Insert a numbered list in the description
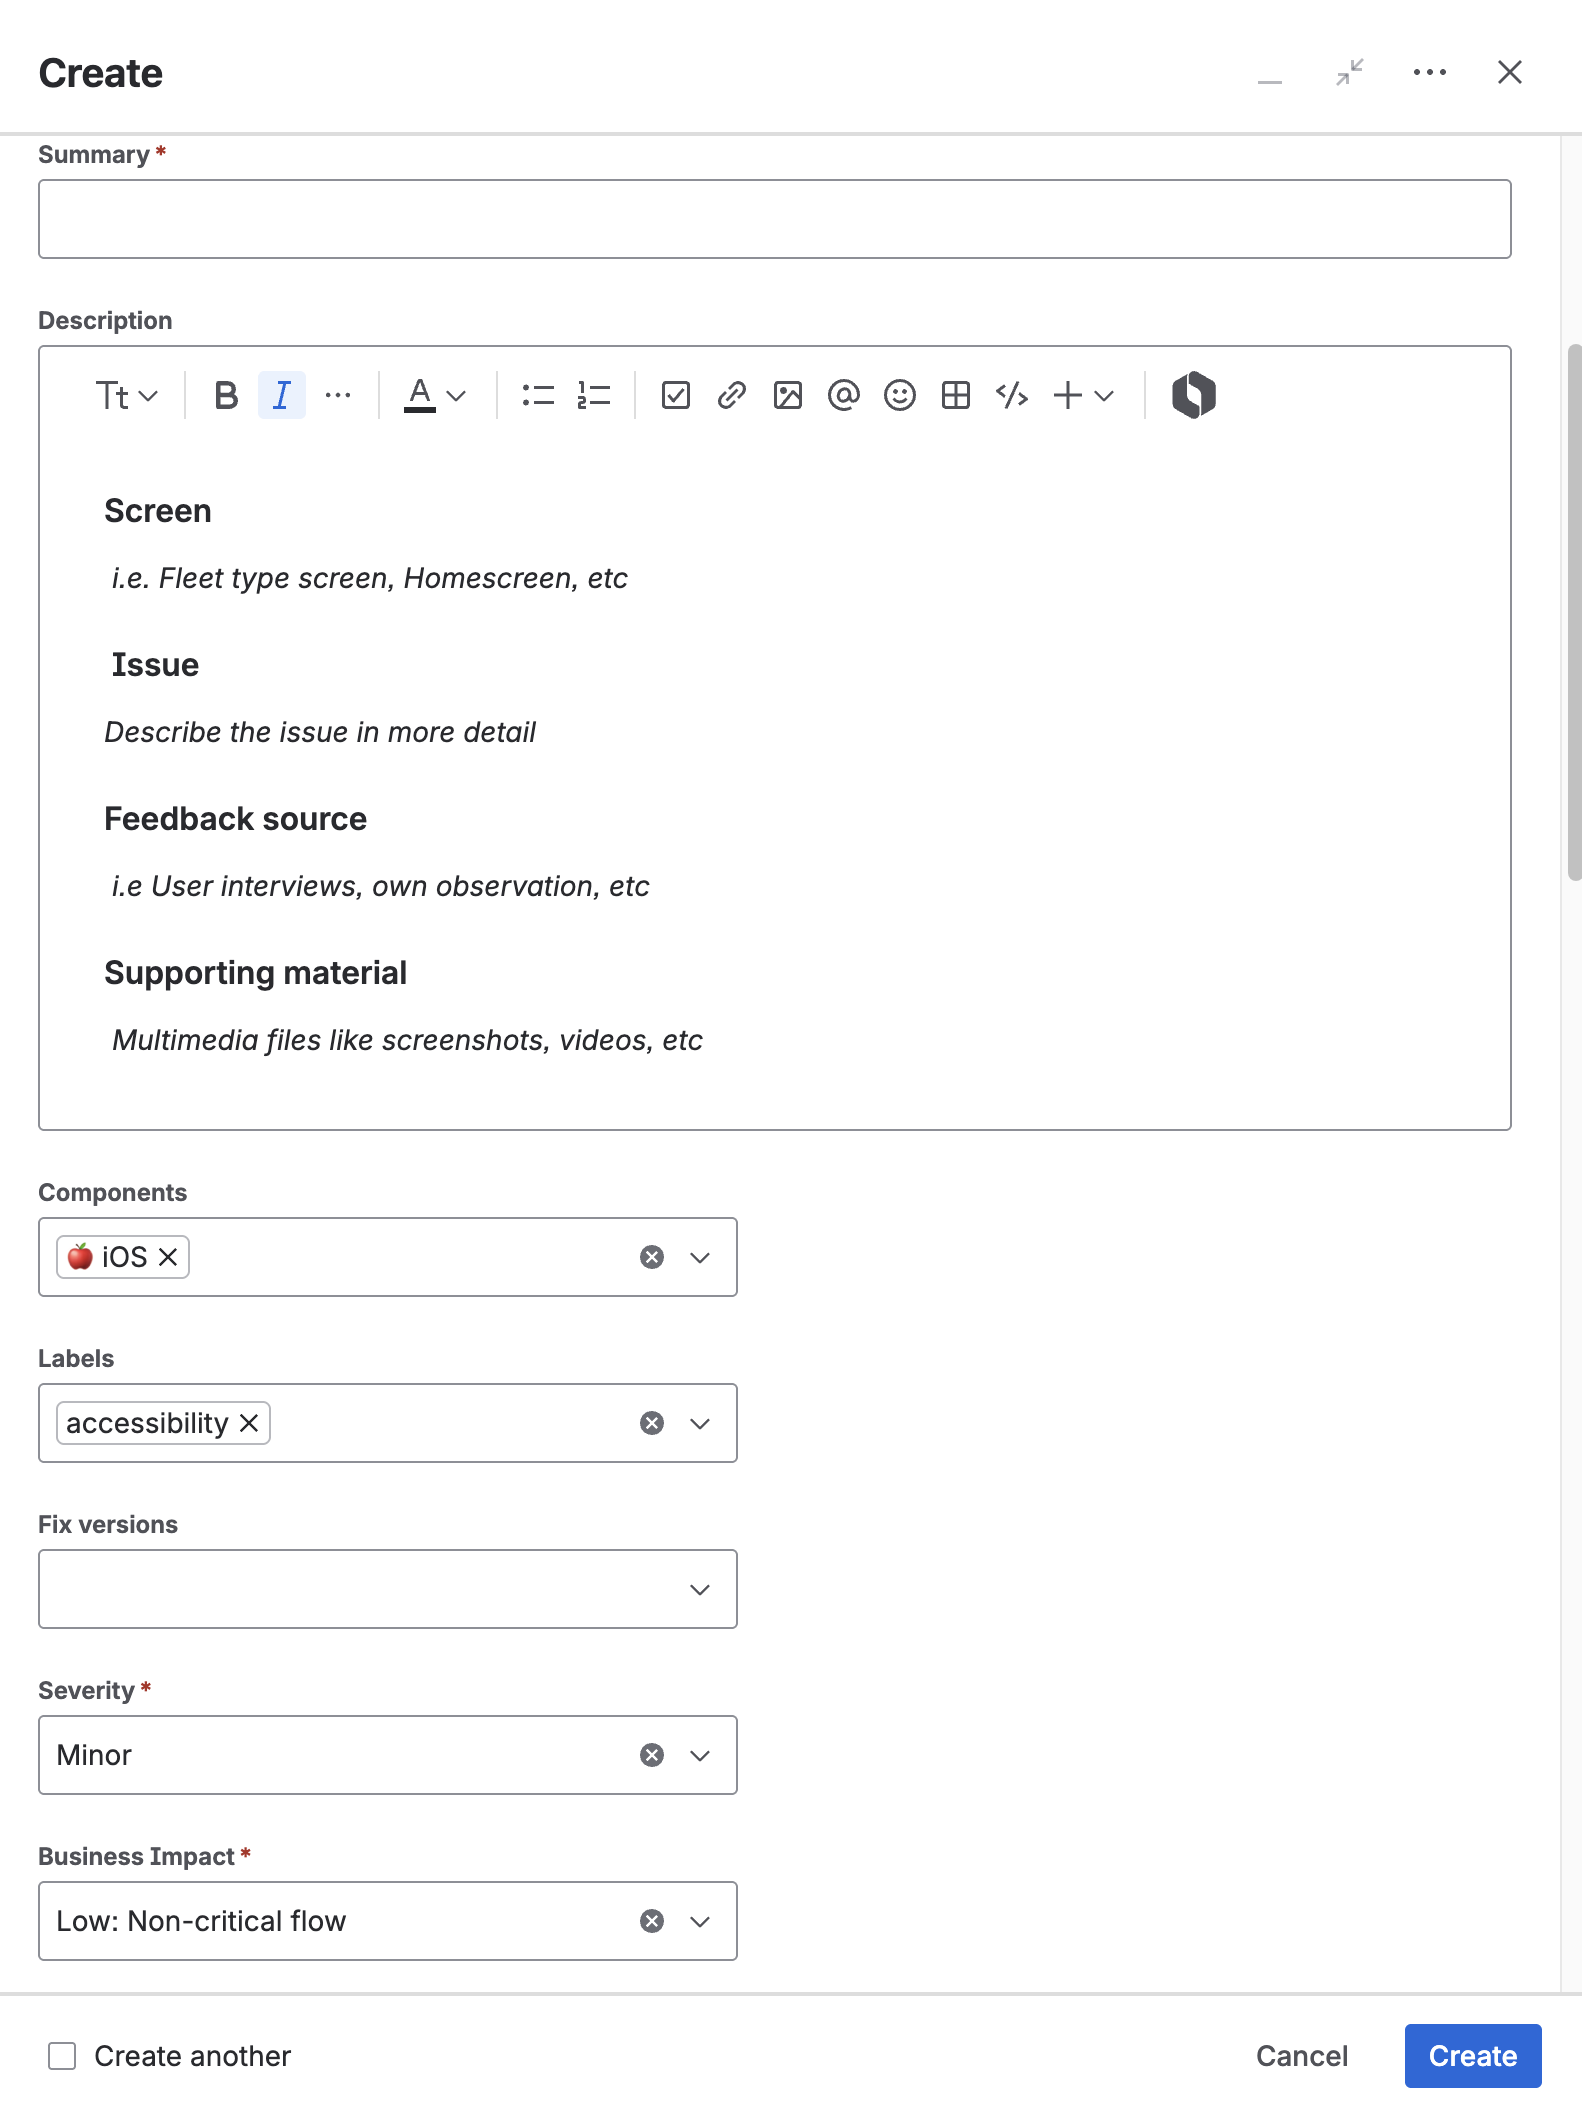This screenshot has height=2114, width=1582. click(x=594, y=396)
